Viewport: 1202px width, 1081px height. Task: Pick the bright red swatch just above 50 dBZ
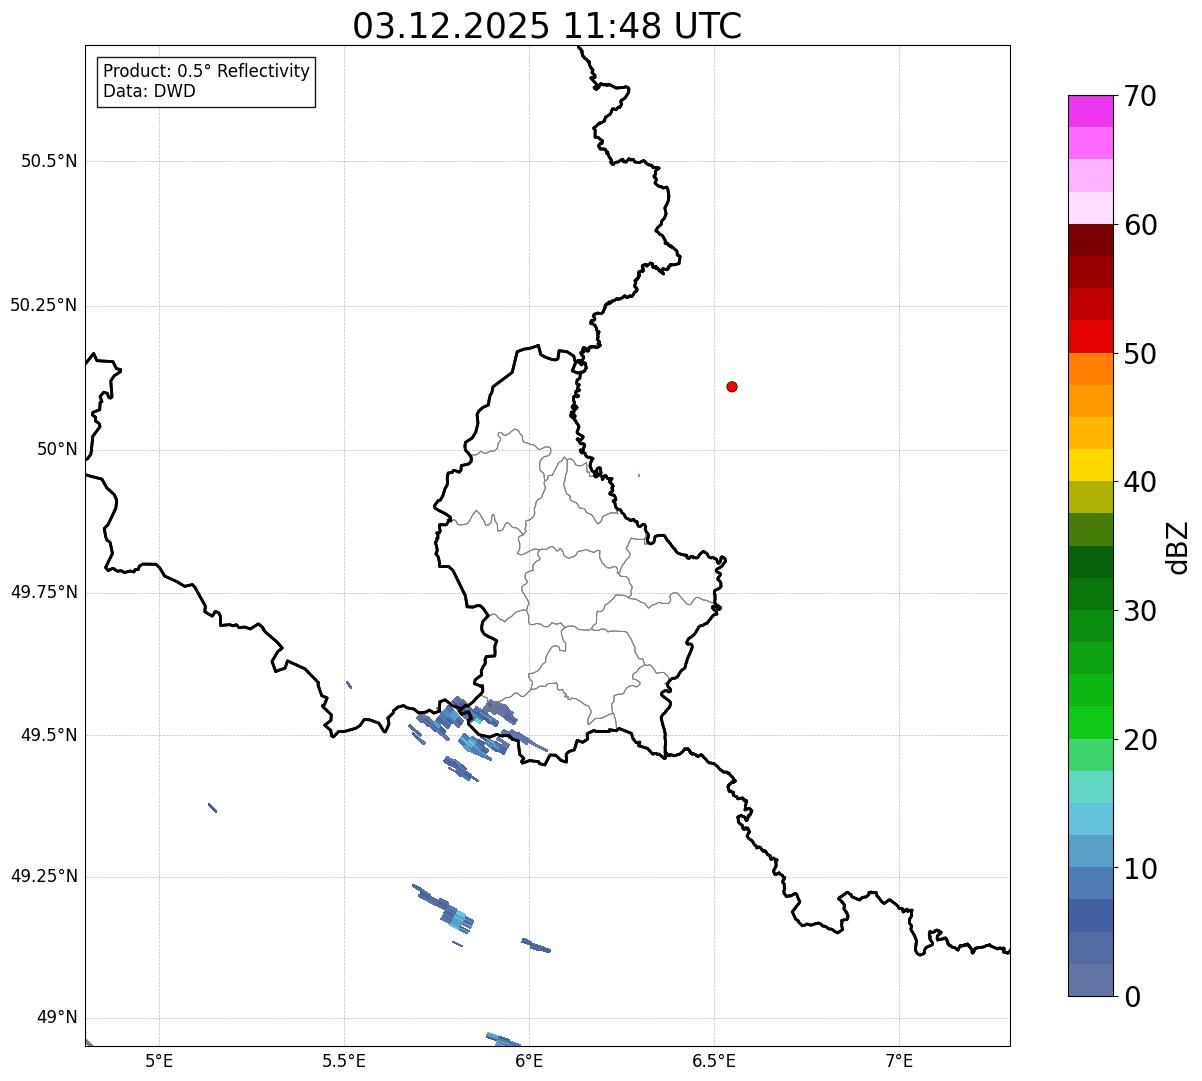pos(1090,336)
